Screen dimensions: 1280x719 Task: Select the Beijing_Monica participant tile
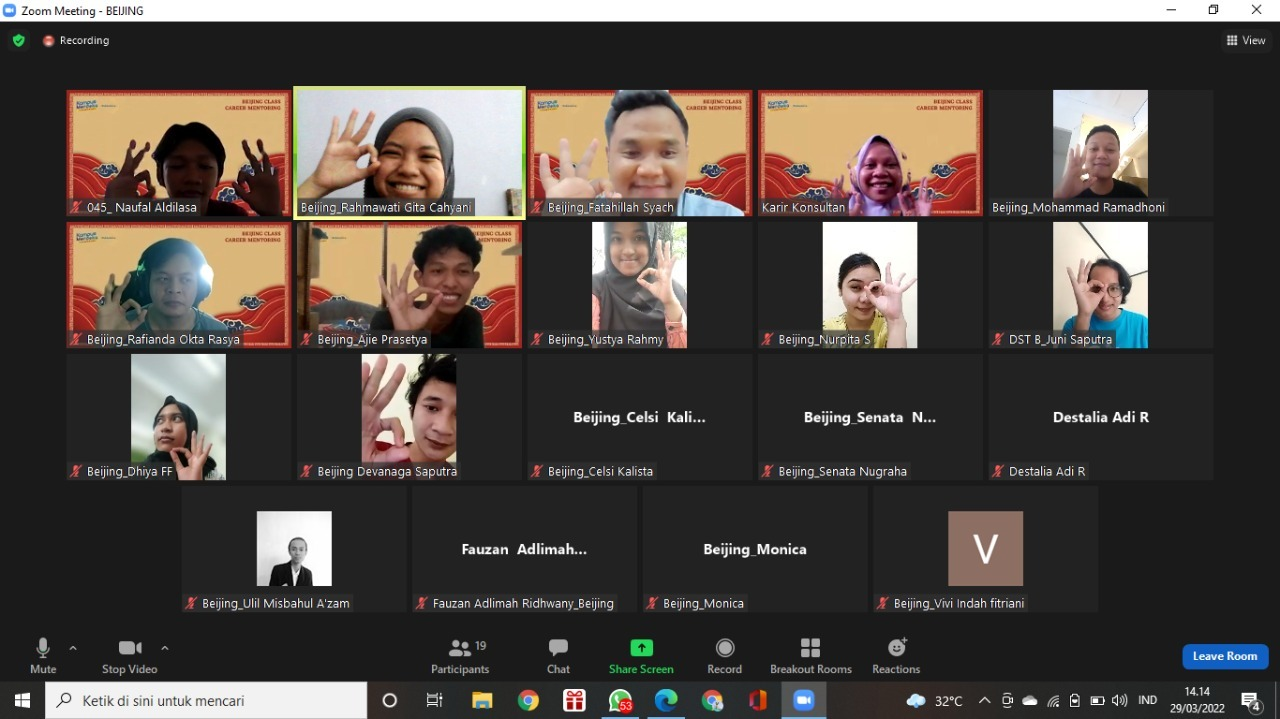point(755,549)
